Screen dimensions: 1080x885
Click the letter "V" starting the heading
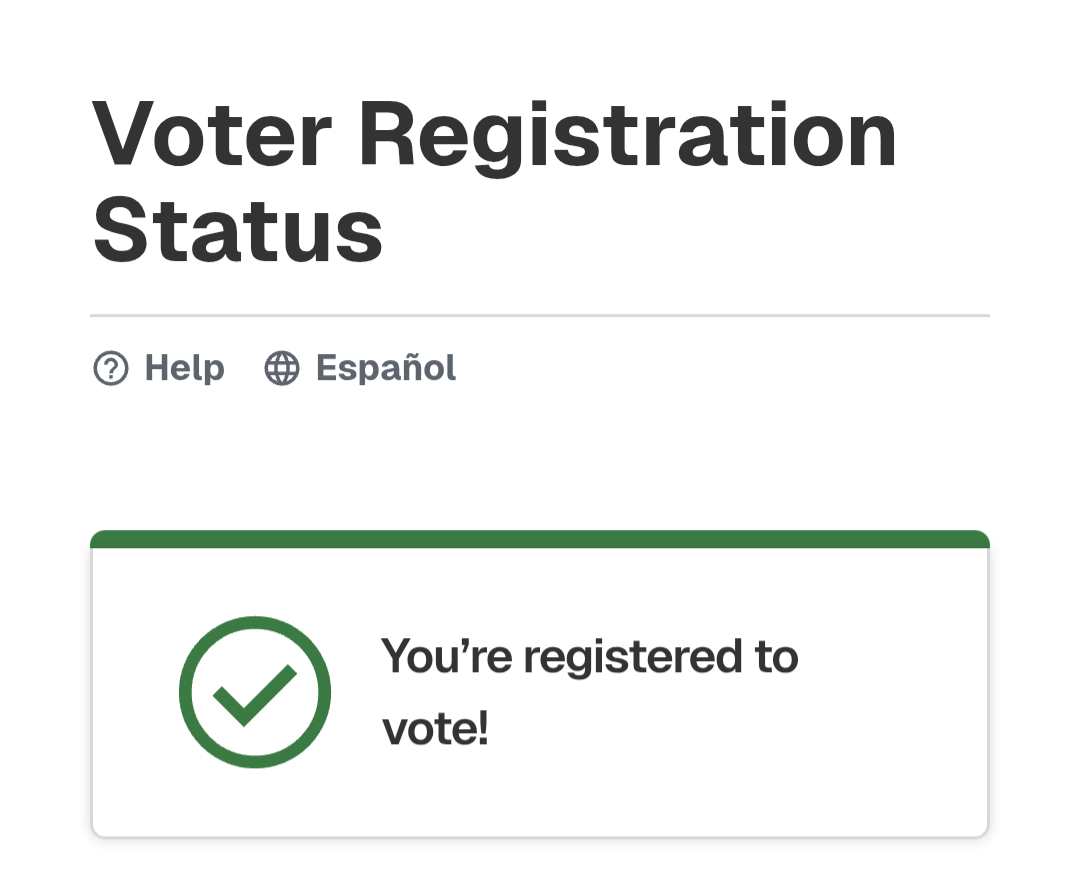pyautogui.click(x=120, y=136)
